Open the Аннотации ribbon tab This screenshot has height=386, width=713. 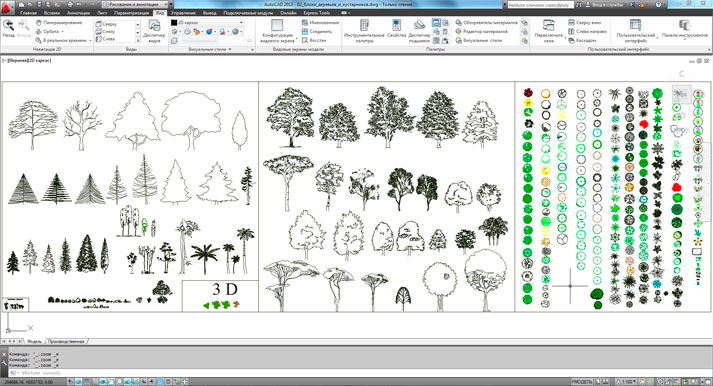click(x=79, y=13)
